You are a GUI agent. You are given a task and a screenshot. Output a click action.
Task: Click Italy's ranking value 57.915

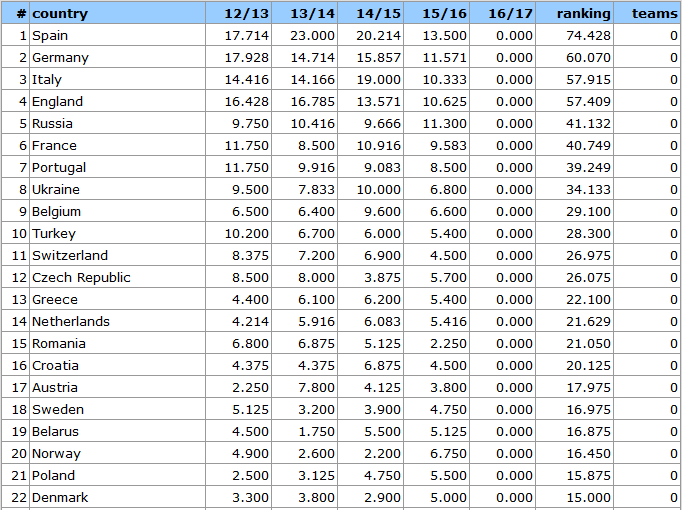588,79
